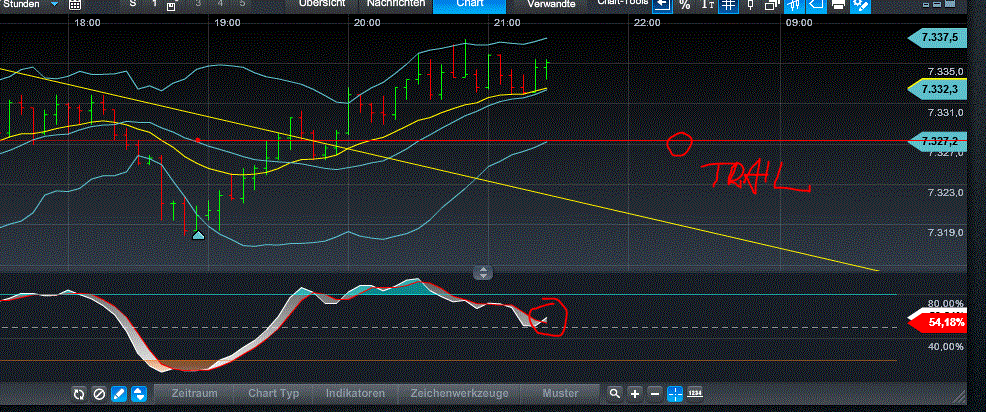Image resolution: width=986 pixels, height=412 pixels.
Task: Print the chart with printer icon
Action: pos(838,4)
